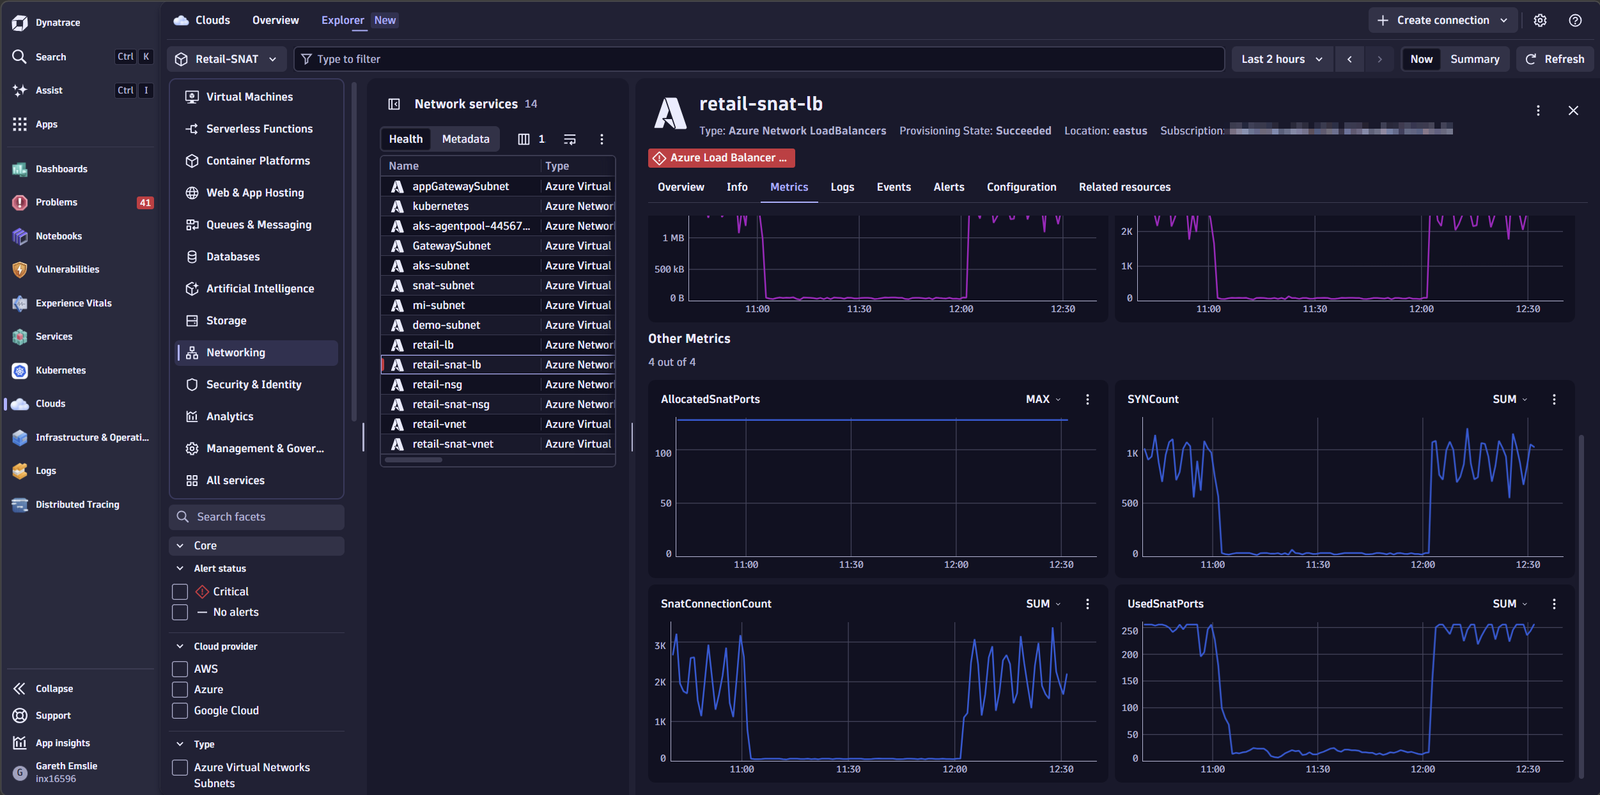Open Notebooks app icon

[x=19, y=236]
